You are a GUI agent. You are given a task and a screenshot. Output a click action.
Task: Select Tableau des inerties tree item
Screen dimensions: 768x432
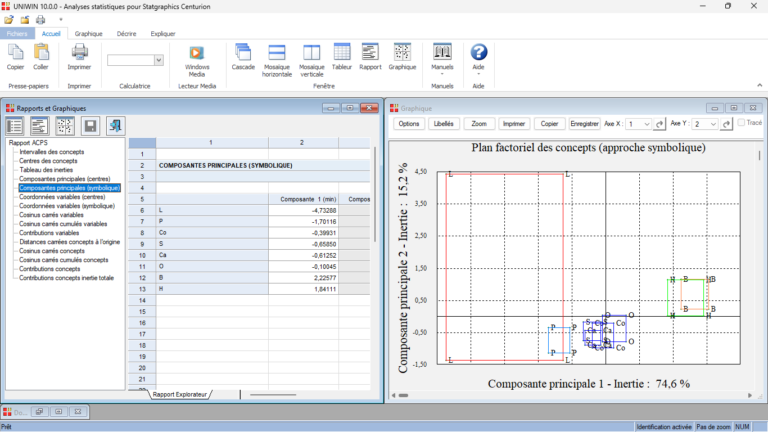(46, 170)
